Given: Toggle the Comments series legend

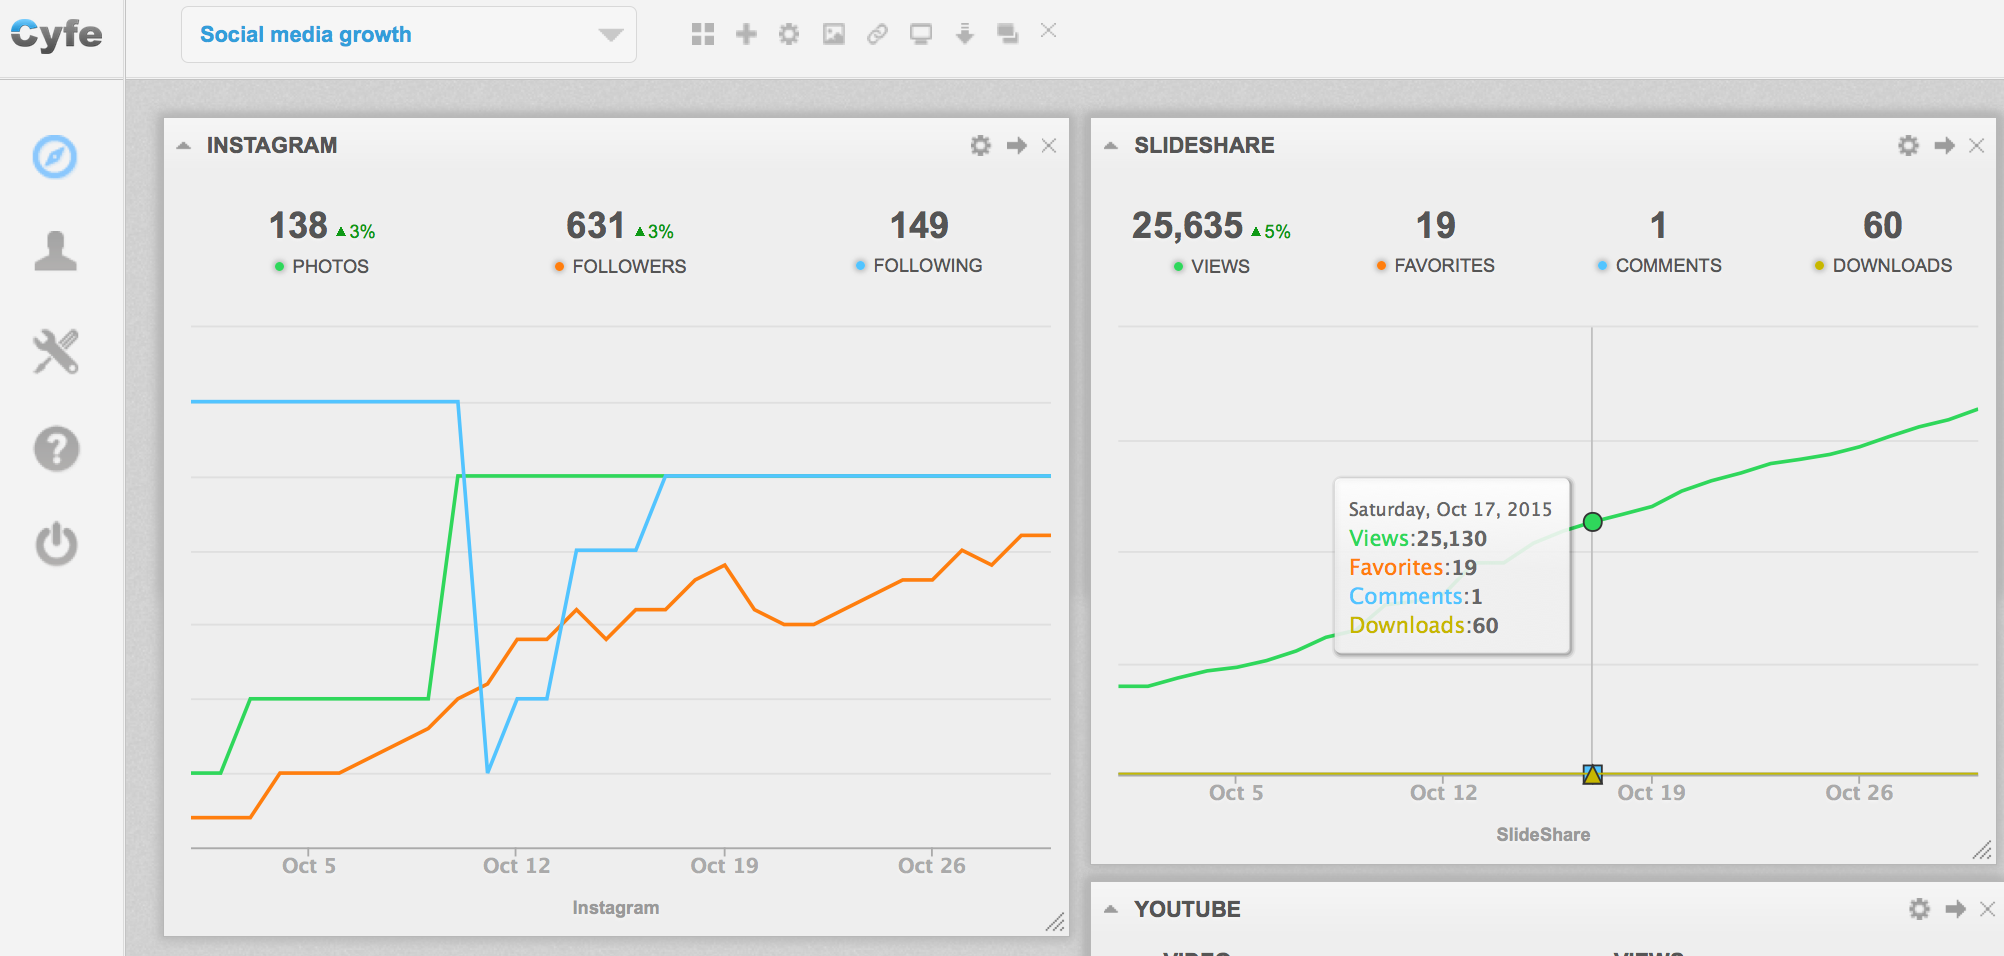Looking at the screenshot, I should click(x=1659, y=265).
